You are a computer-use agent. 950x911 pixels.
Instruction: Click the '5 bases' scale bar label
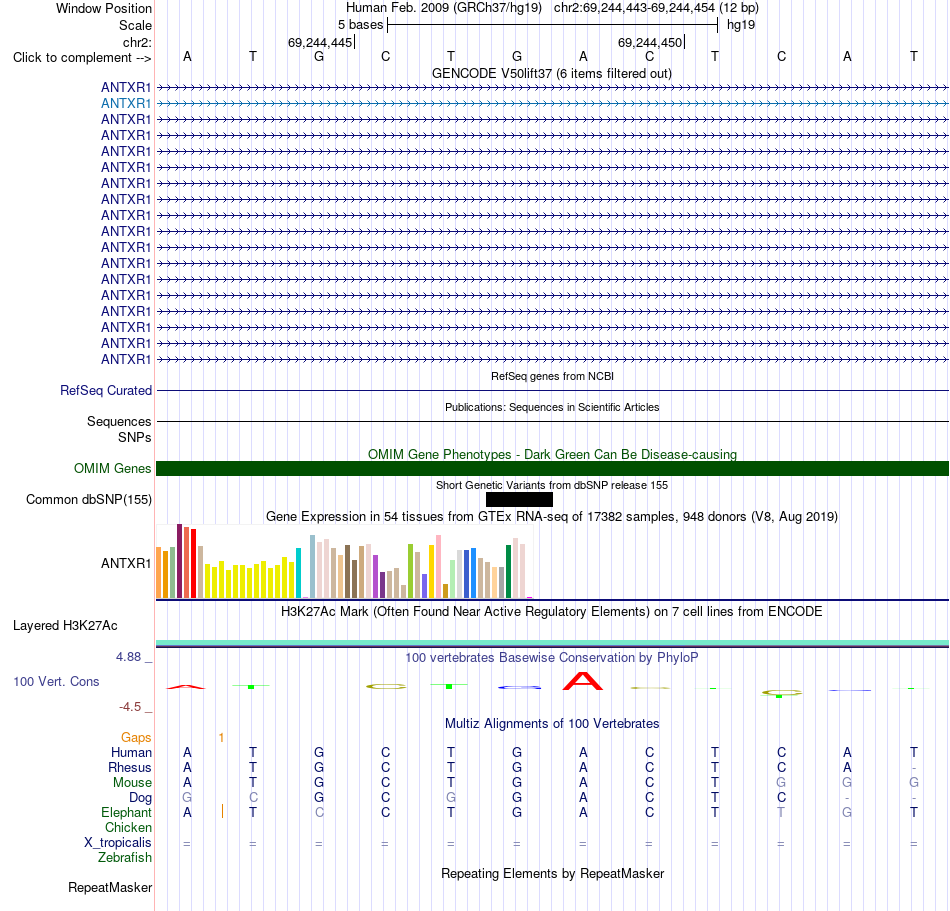click(360, 25)
